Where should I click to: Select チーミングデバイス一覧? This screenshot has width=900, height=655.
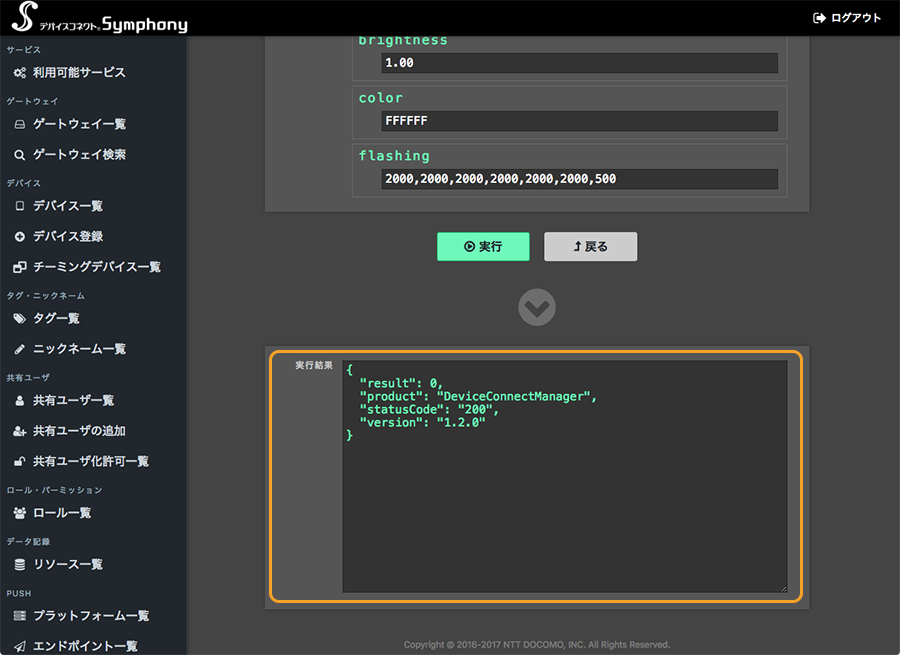(x=96, y=267)
